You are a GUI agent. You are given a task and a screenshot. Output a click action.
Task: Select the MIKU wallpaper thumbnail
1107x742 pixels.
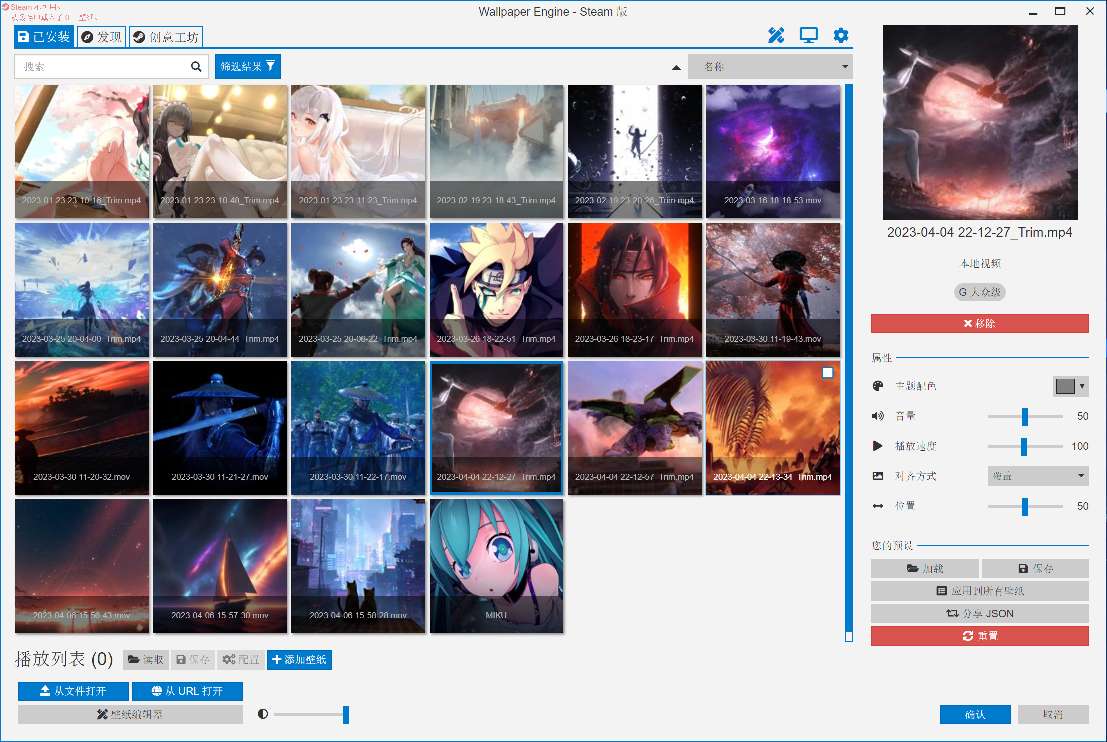coord(496,566)
